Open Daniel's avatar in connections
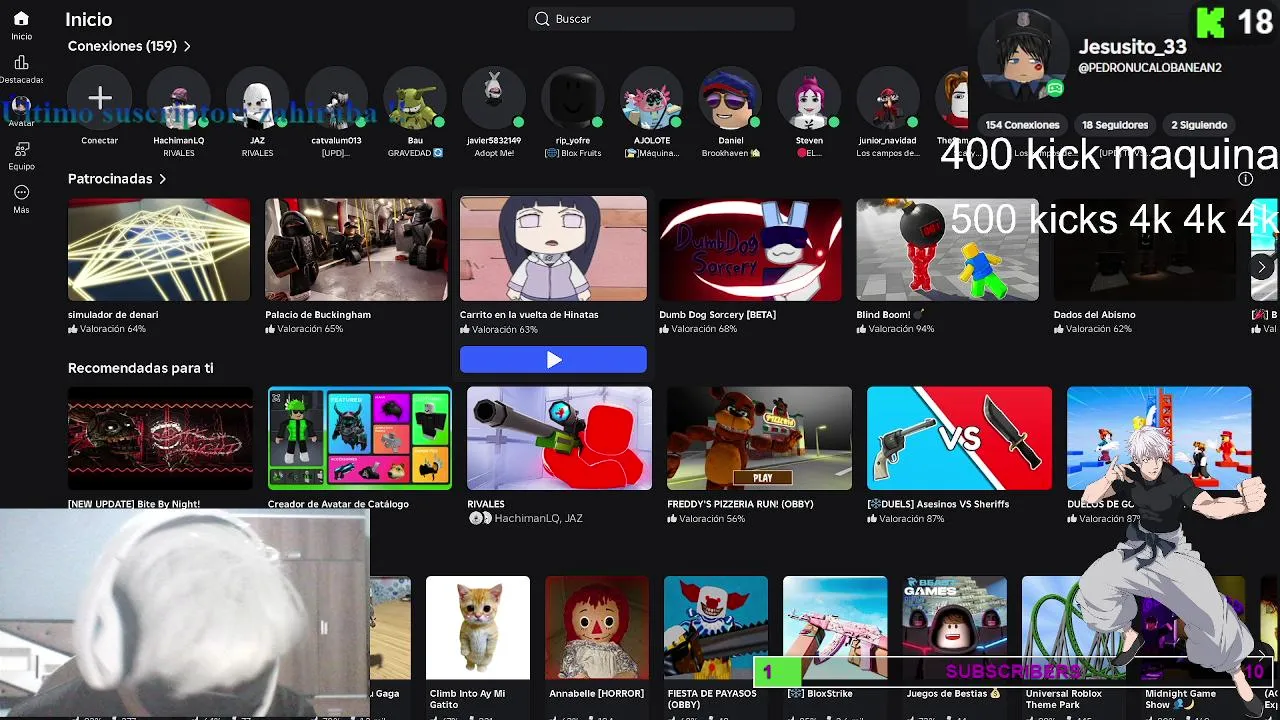1280x720 pixels. coord(730,98)
